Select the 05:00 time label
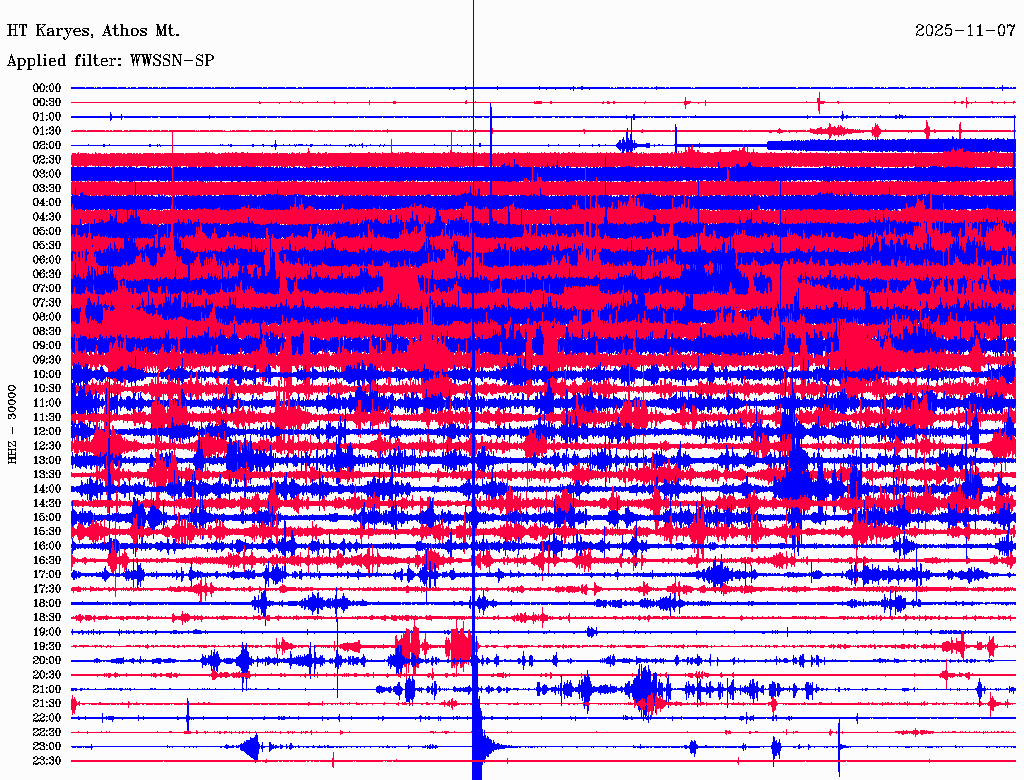This screenshot has width=1024, height=780. tap(47, 231)
